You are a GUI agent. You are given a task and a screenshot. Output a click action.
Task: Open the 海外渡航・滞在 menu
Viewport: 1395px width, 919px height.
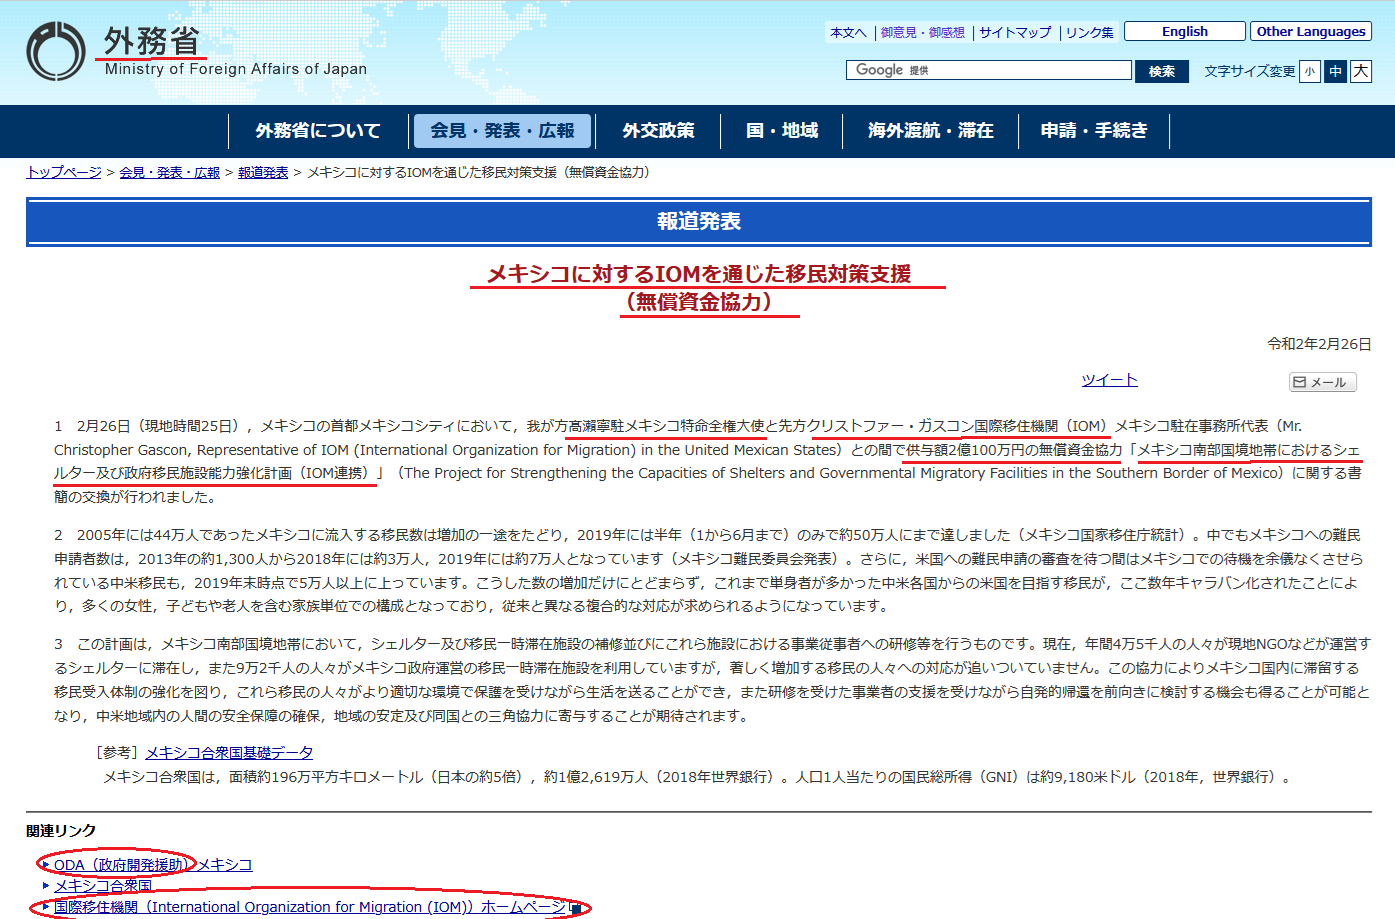[x=930, y=131]
